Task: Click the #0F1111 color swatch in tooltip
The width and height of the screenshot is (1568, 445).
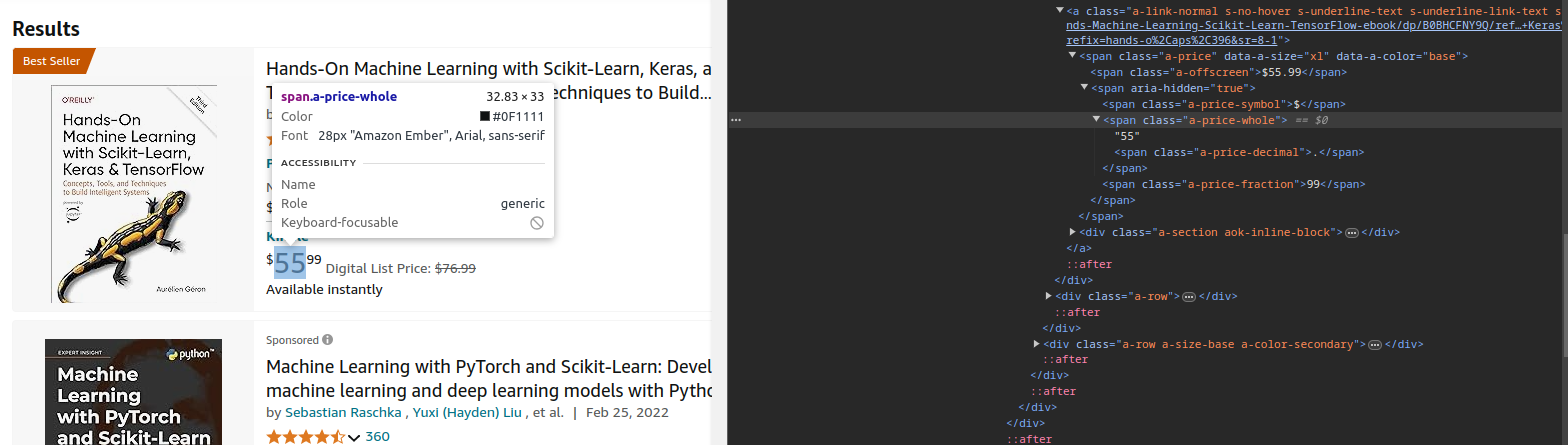Action: pyautogui.click(x=485, y=117)
